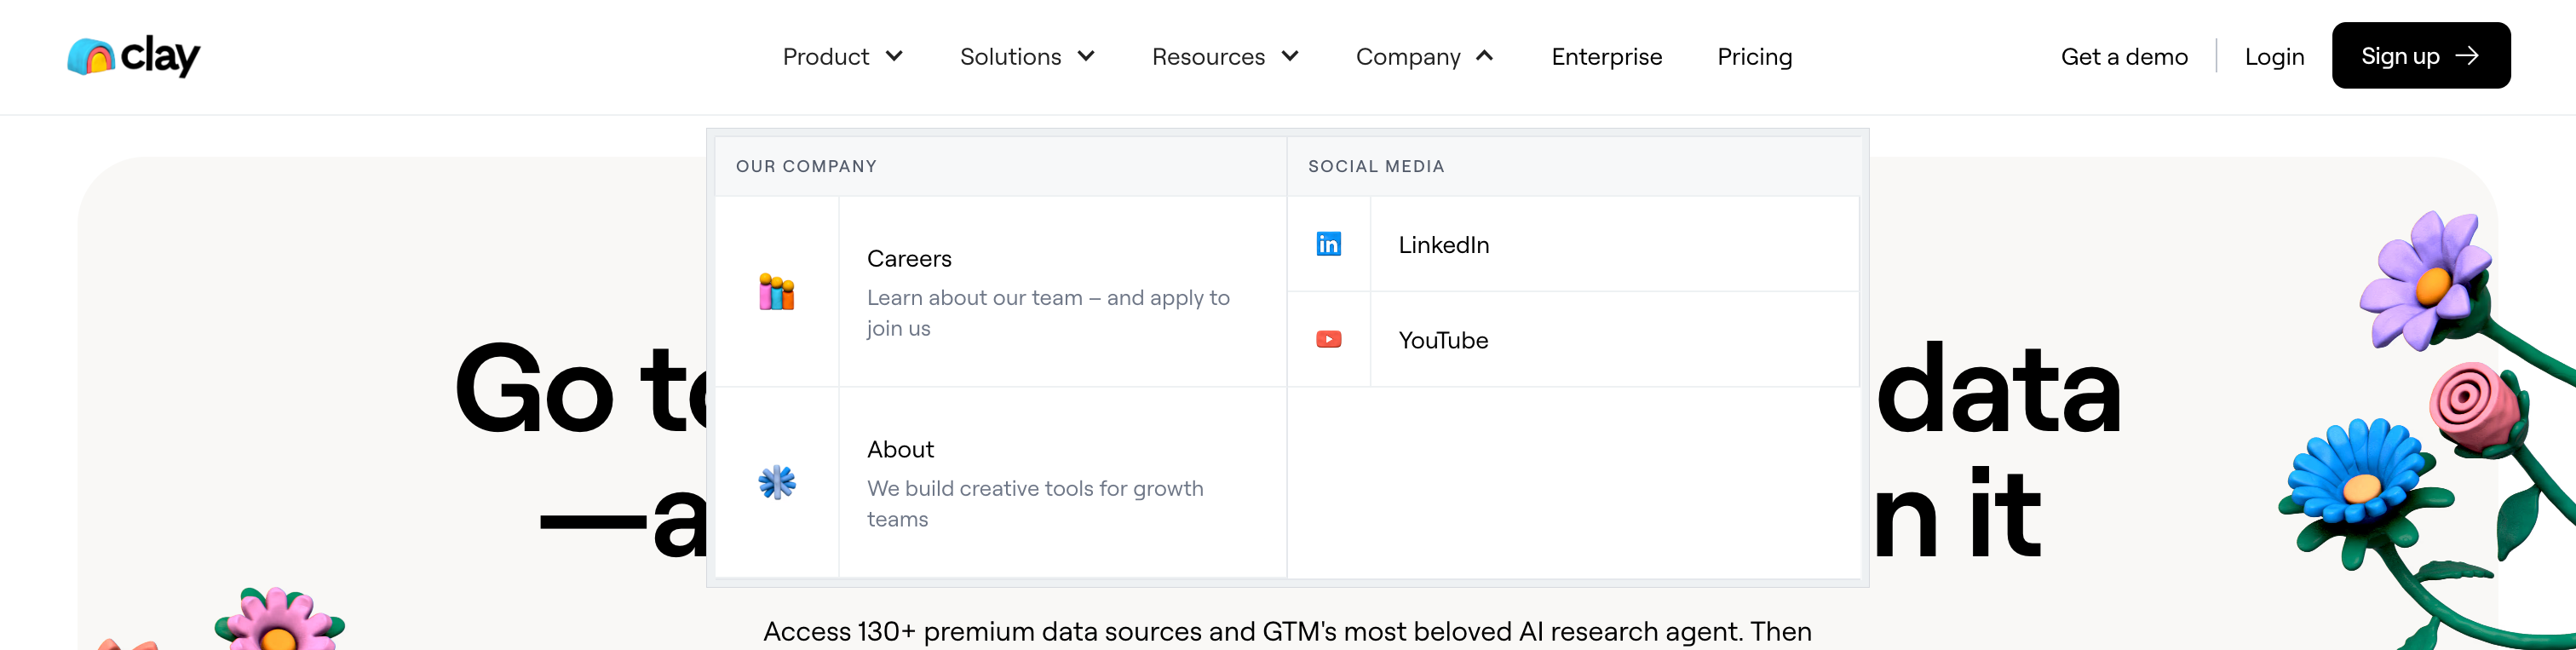Go to the Pricing page
Viewport: 2576px width, 650px height.
pos(1754,57)
